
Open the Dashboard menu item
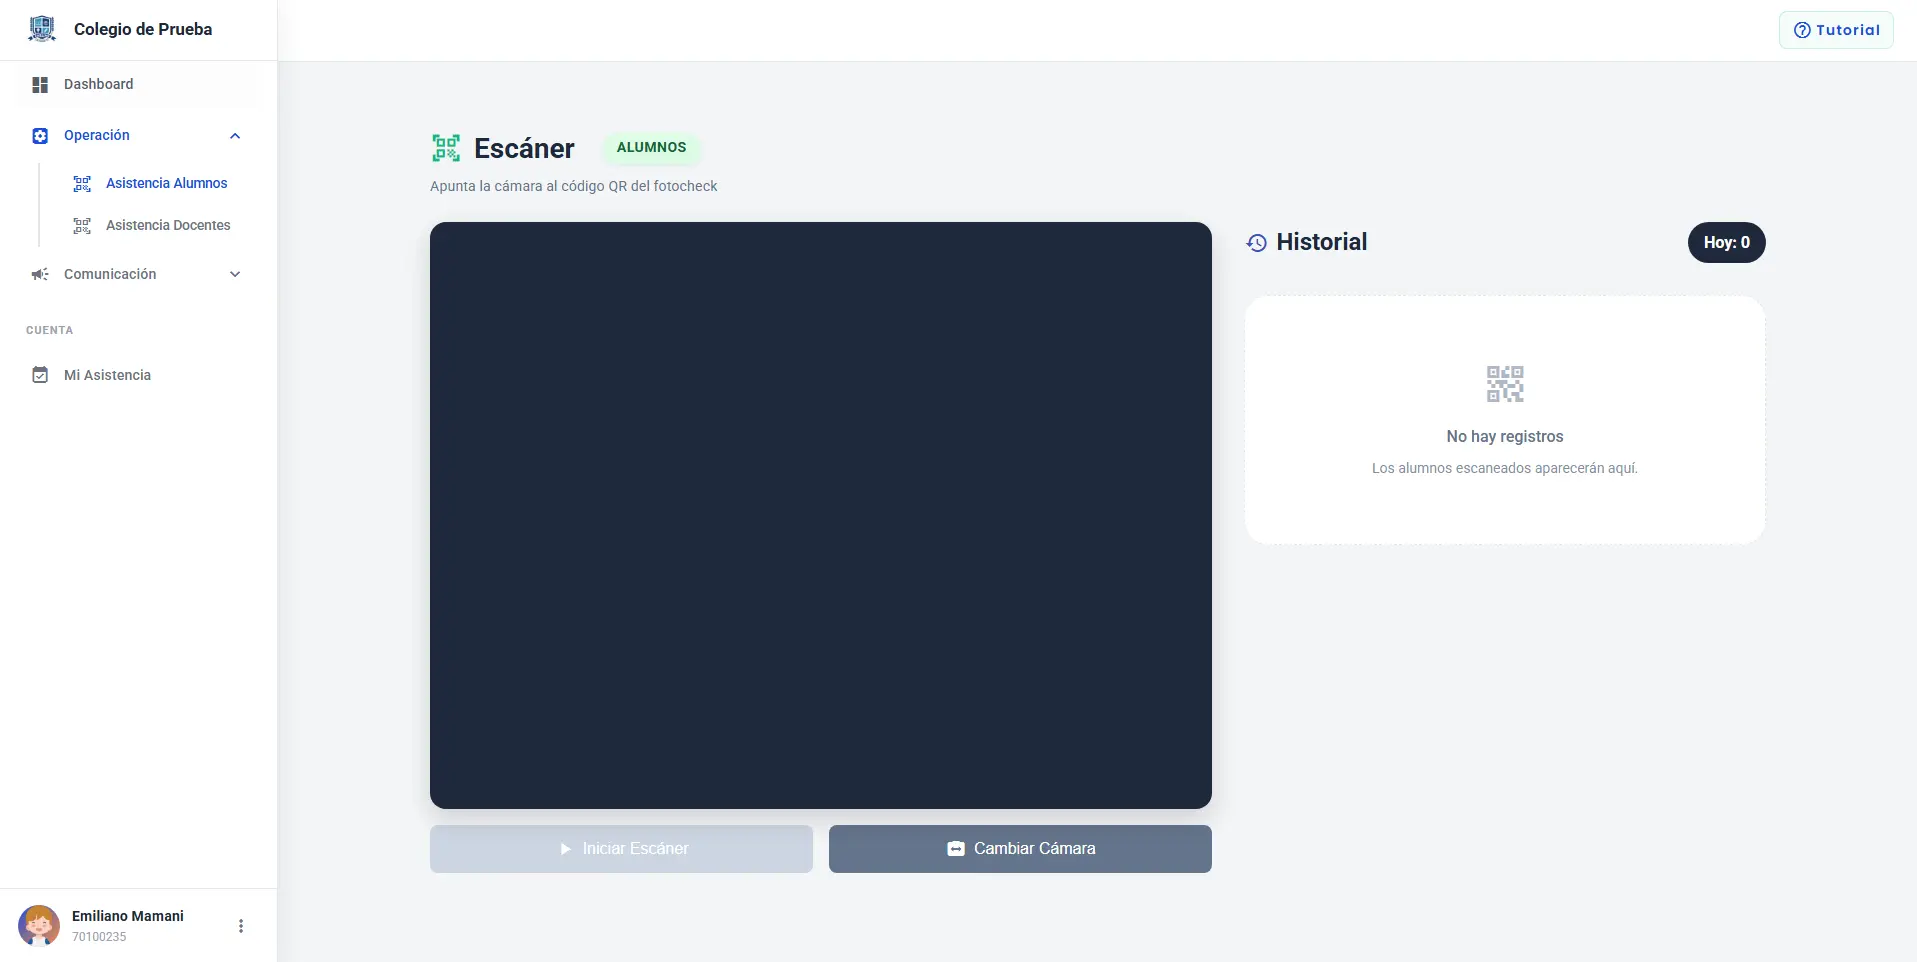[138, 84]
